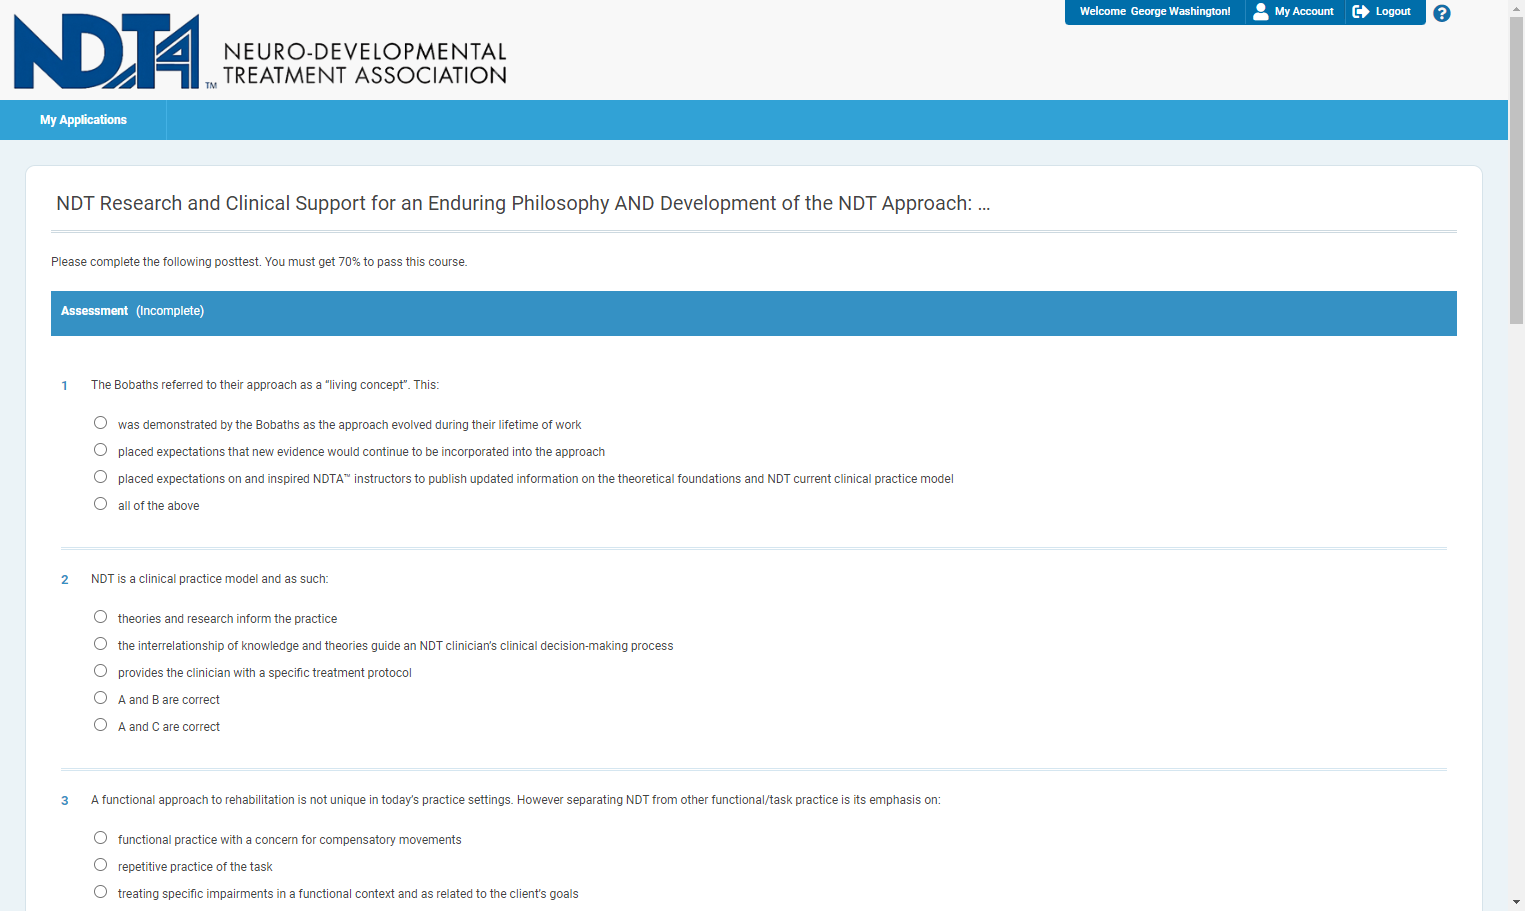Open the help question mark icon

point(1441,13)
